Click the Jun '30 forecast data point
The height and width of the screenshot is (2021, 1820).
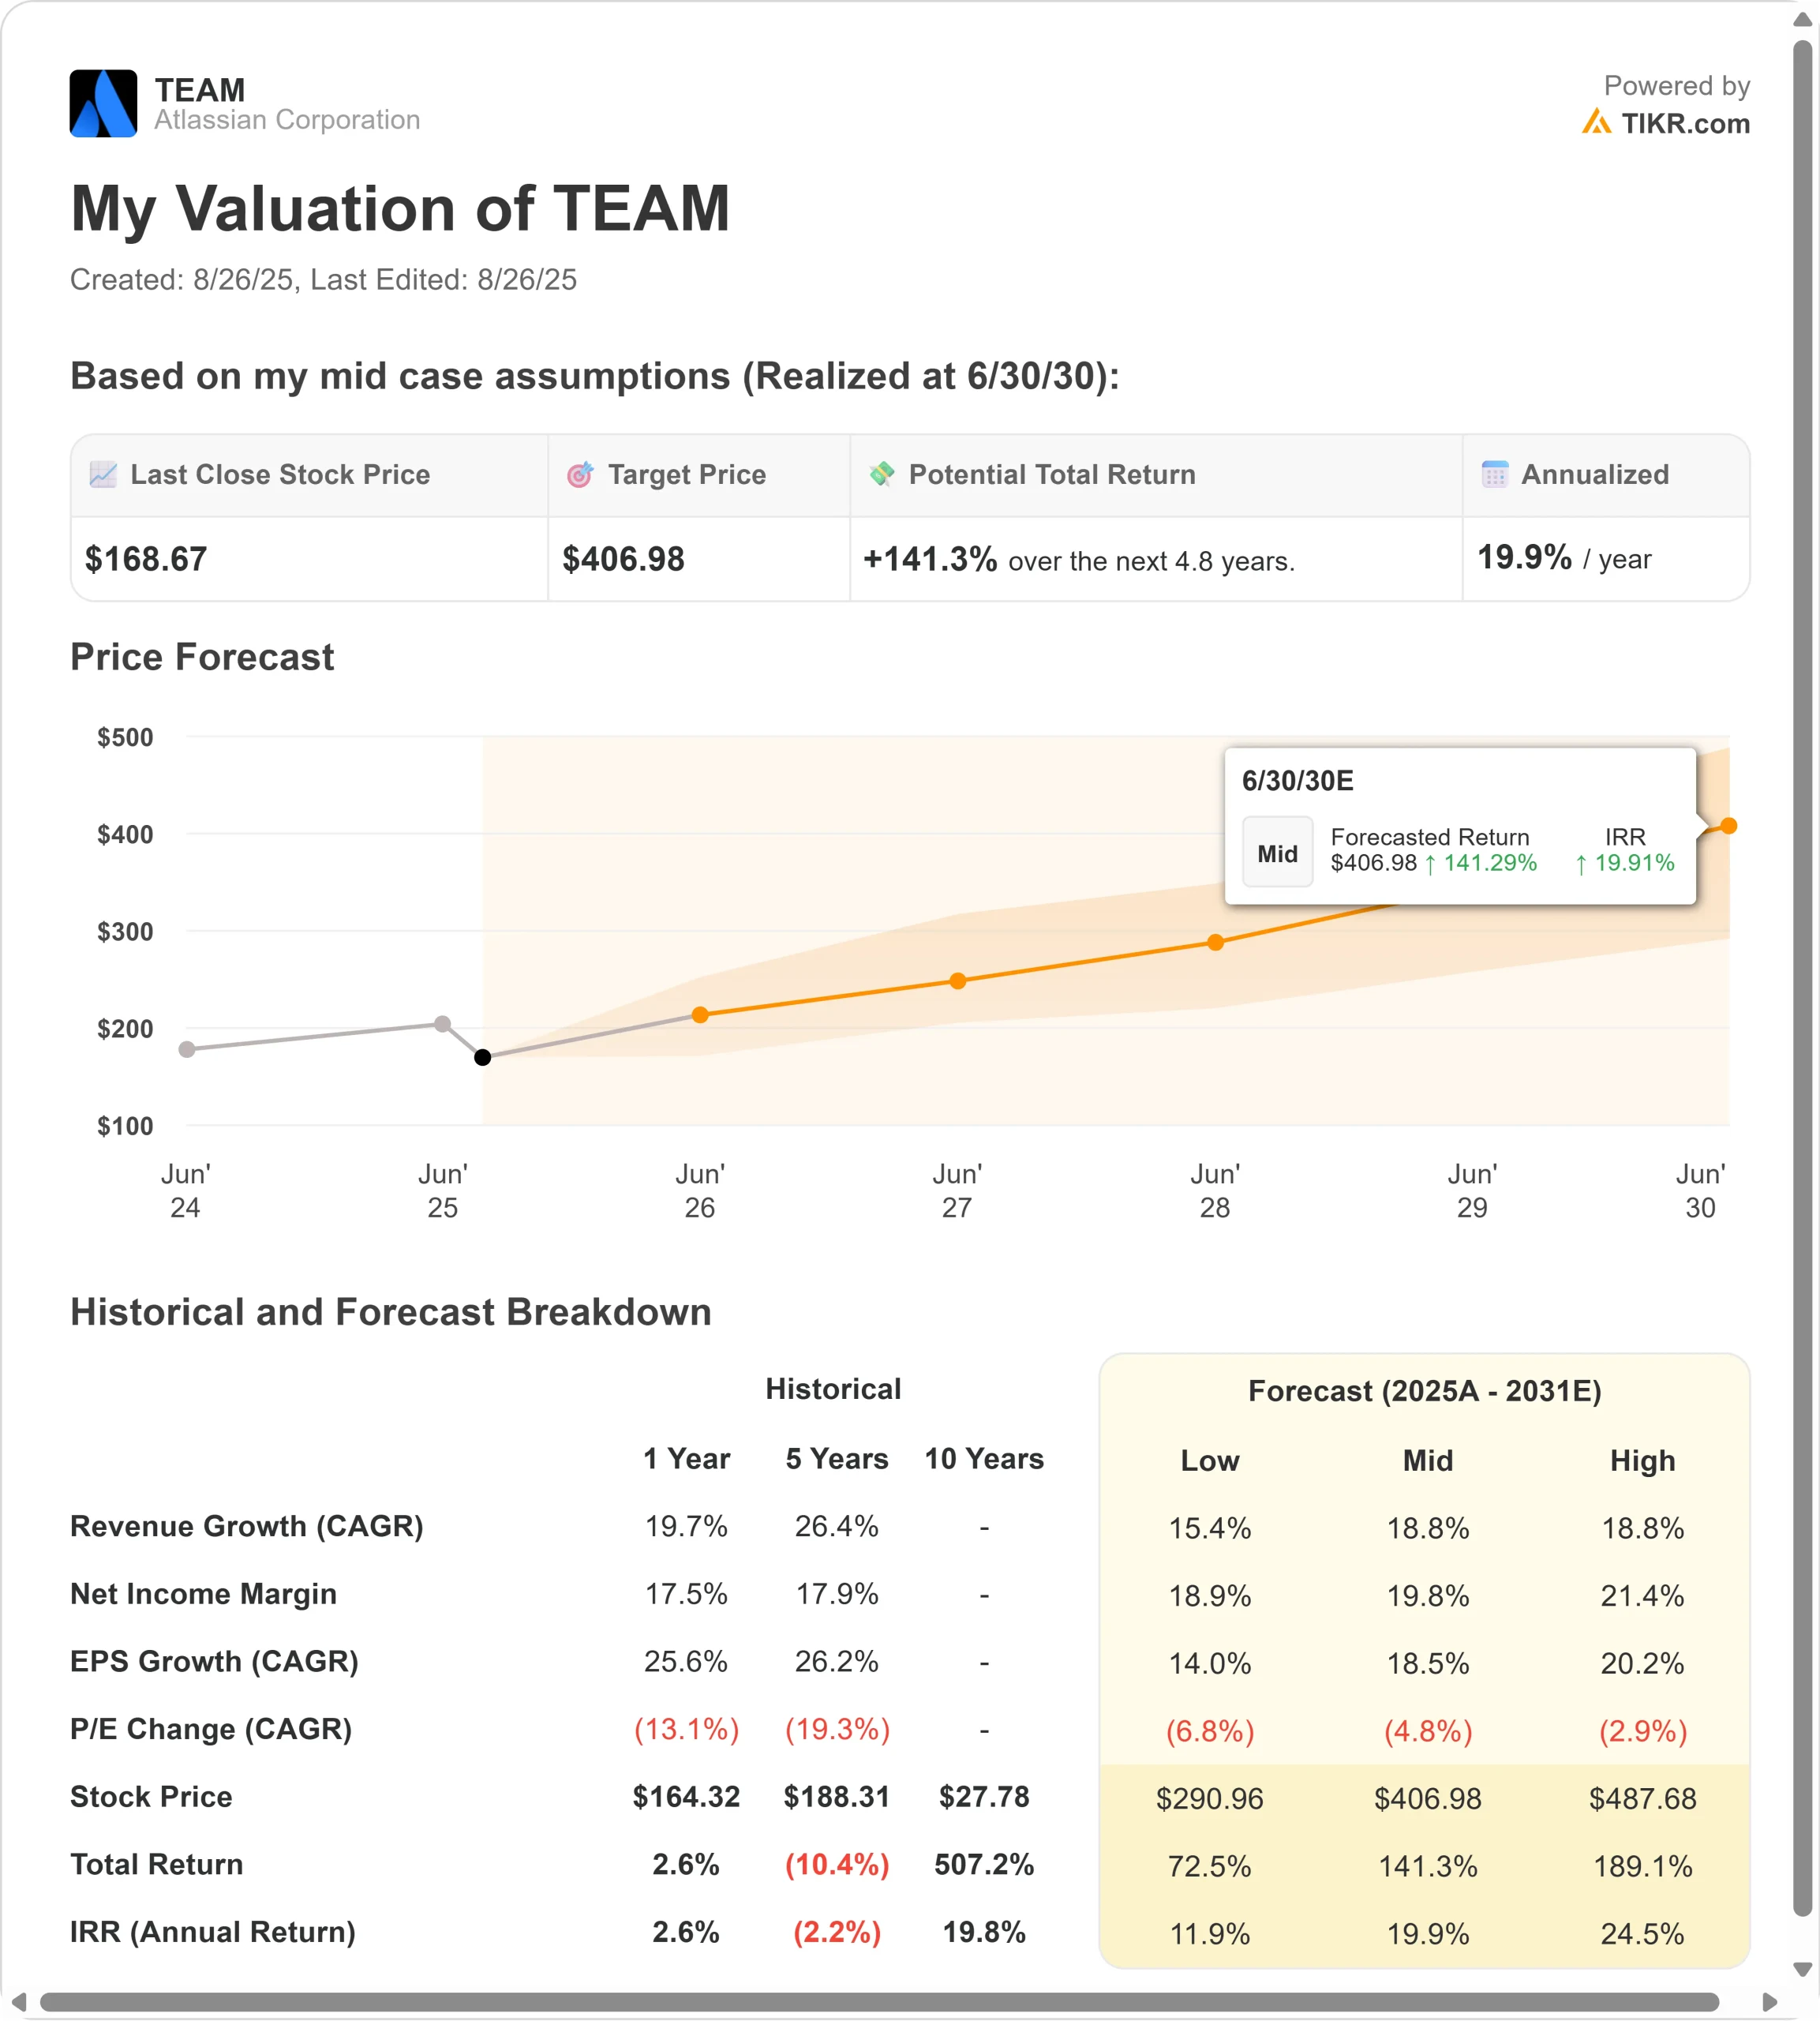[1728, 826]
